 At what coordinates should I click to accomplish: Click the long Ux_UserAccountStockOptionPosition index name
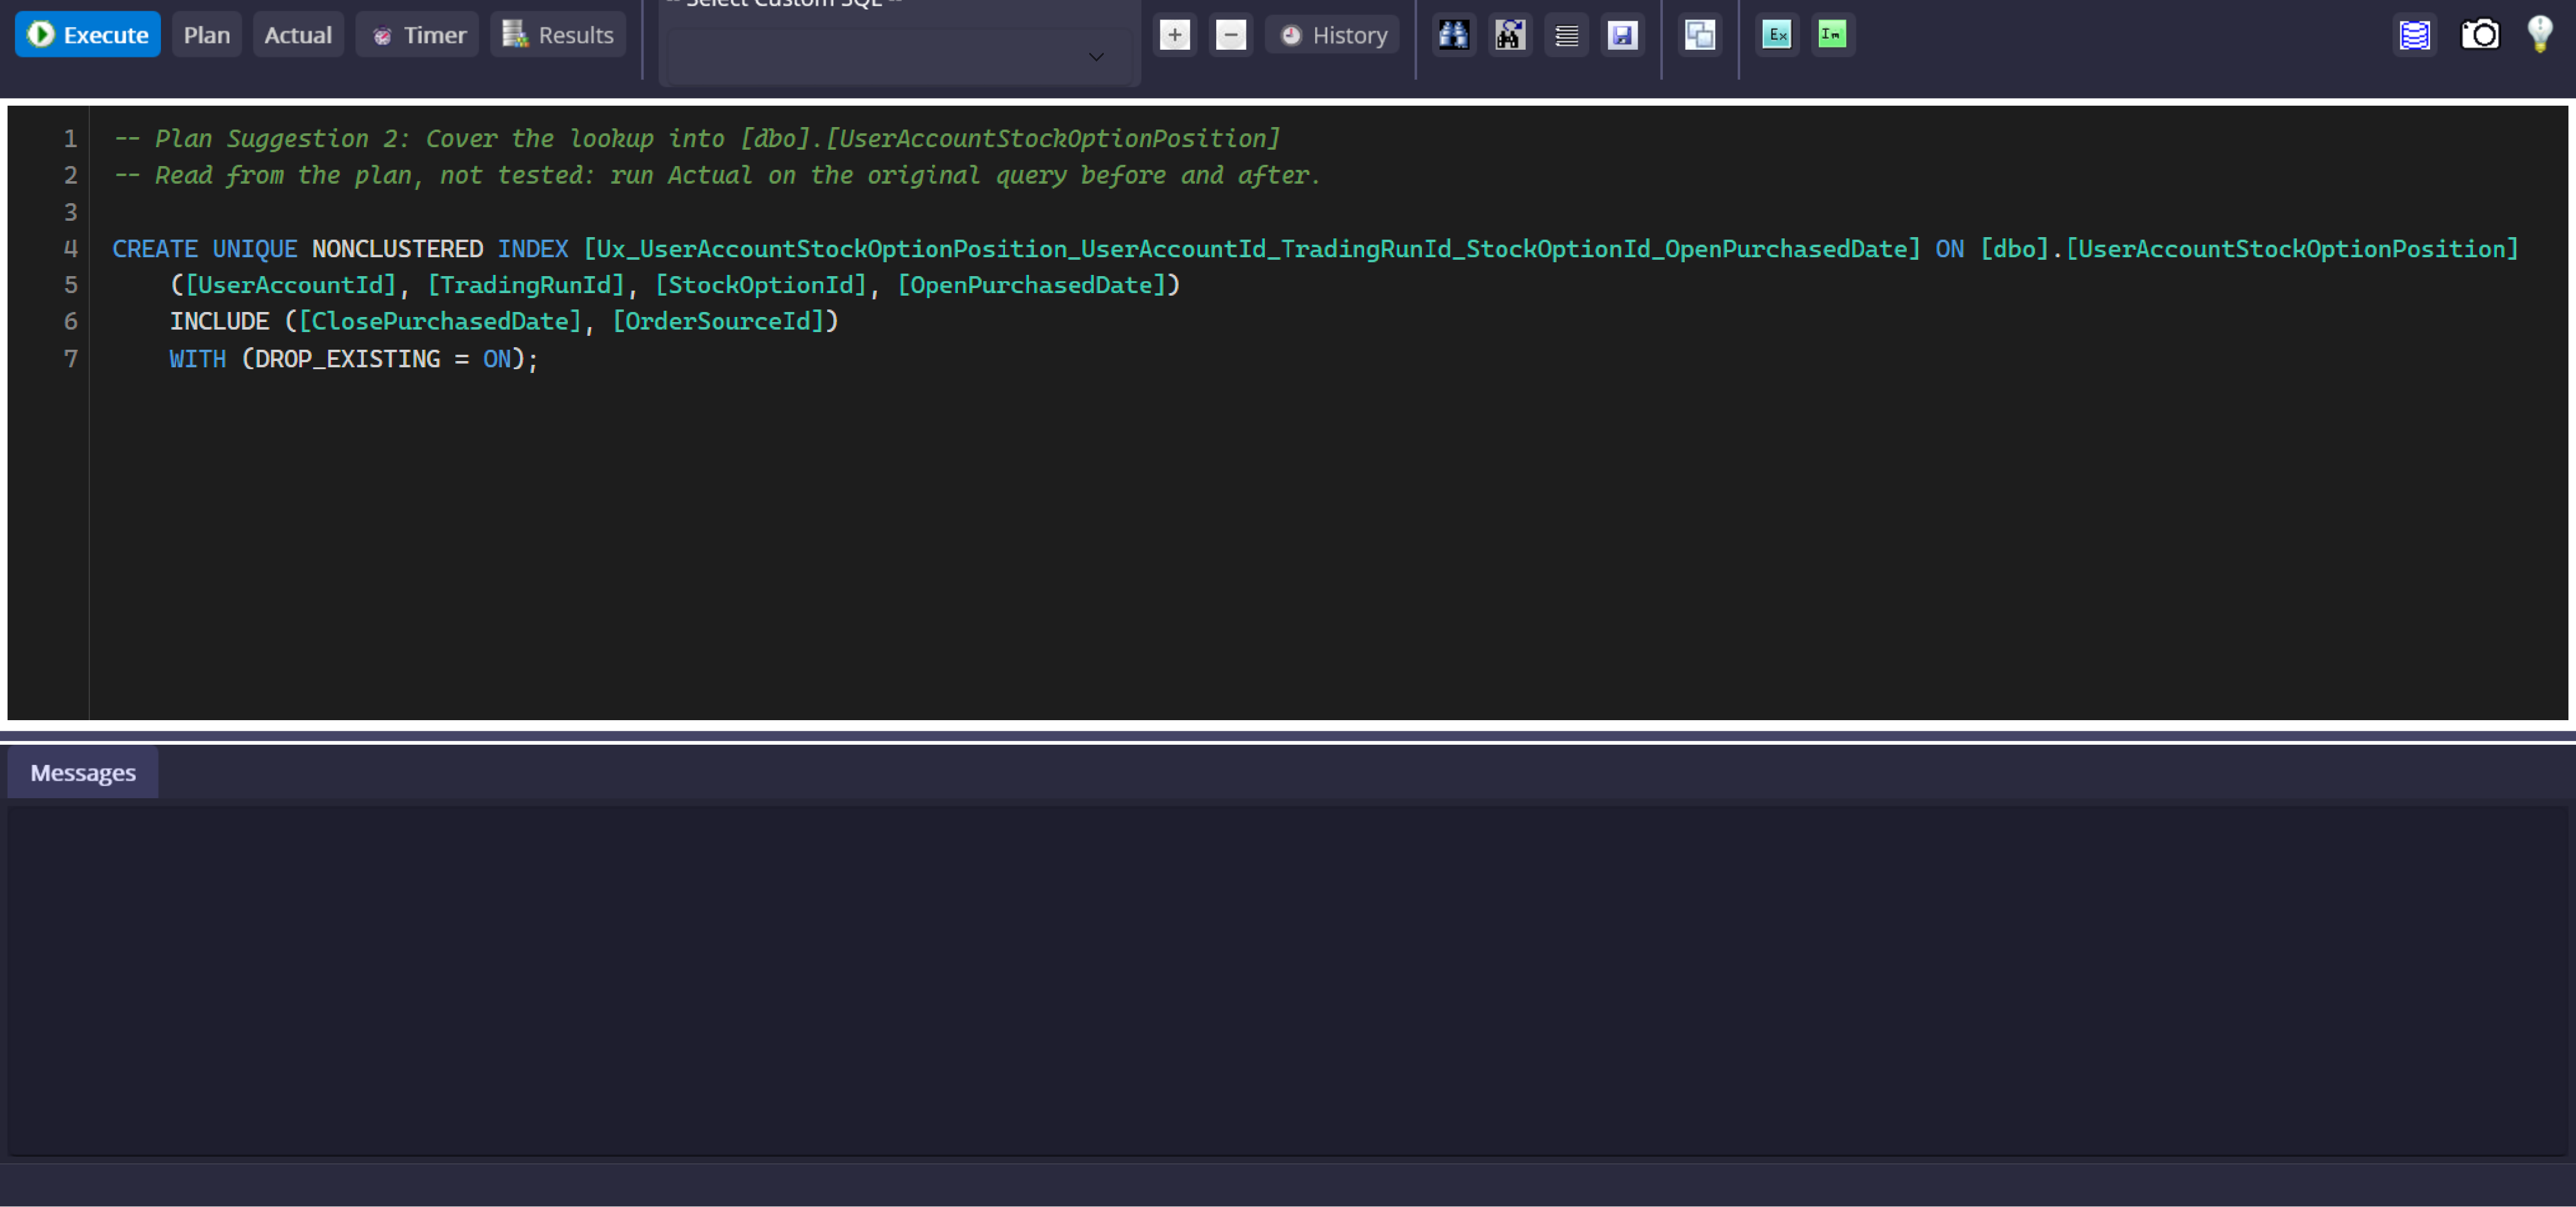click(x=1252, y=248)
